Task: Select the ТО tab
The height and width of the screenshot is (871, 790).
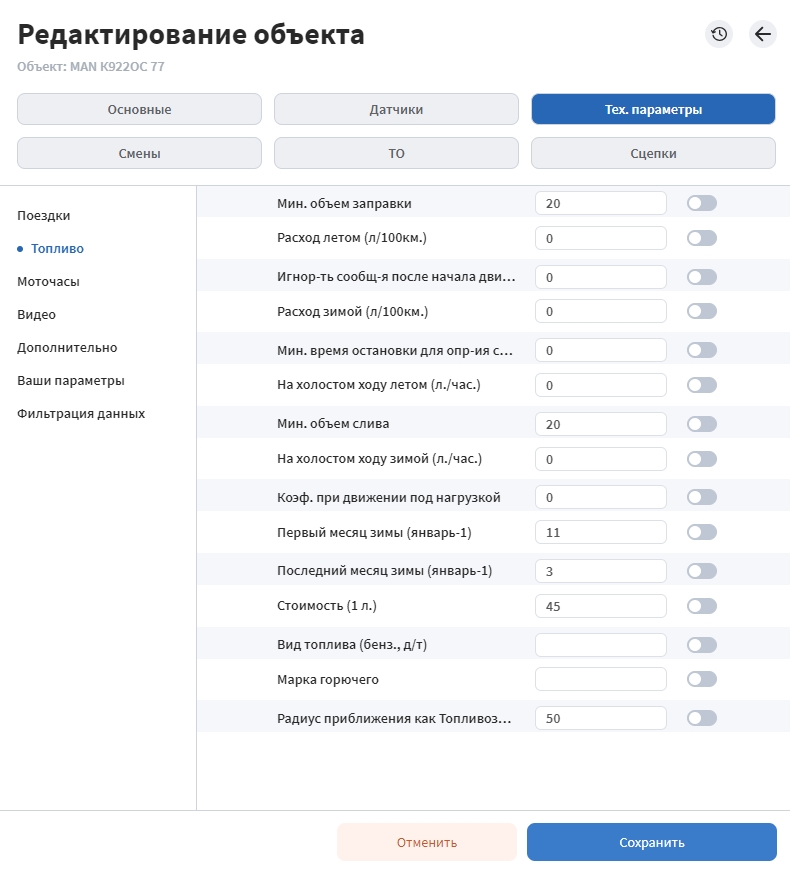Action: [x=396, y=153]
